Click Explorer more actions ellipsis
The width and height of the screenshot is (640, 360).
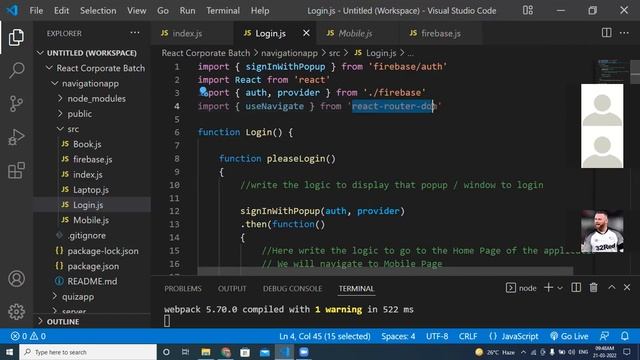coord(135,33)
